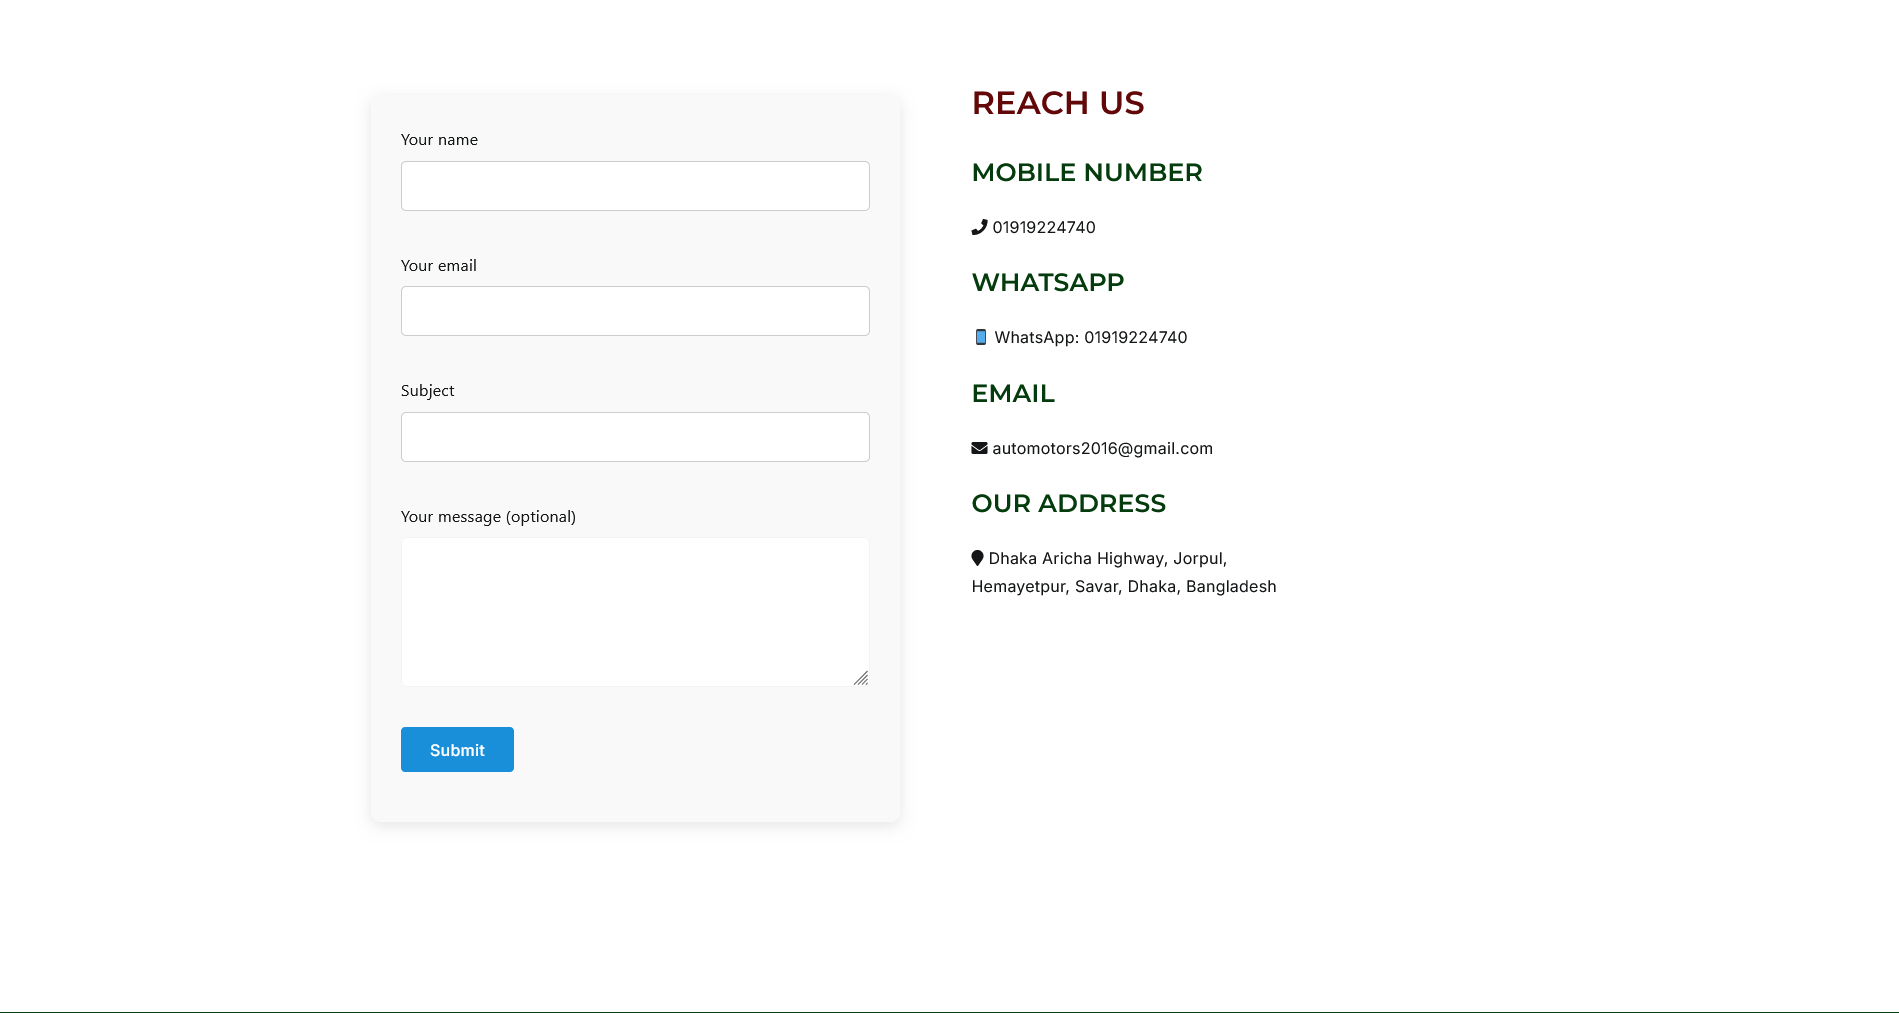Click the 'WhatsApp: 01919224740' text
1899x1013 pixels.
[x=1091, y=337]
